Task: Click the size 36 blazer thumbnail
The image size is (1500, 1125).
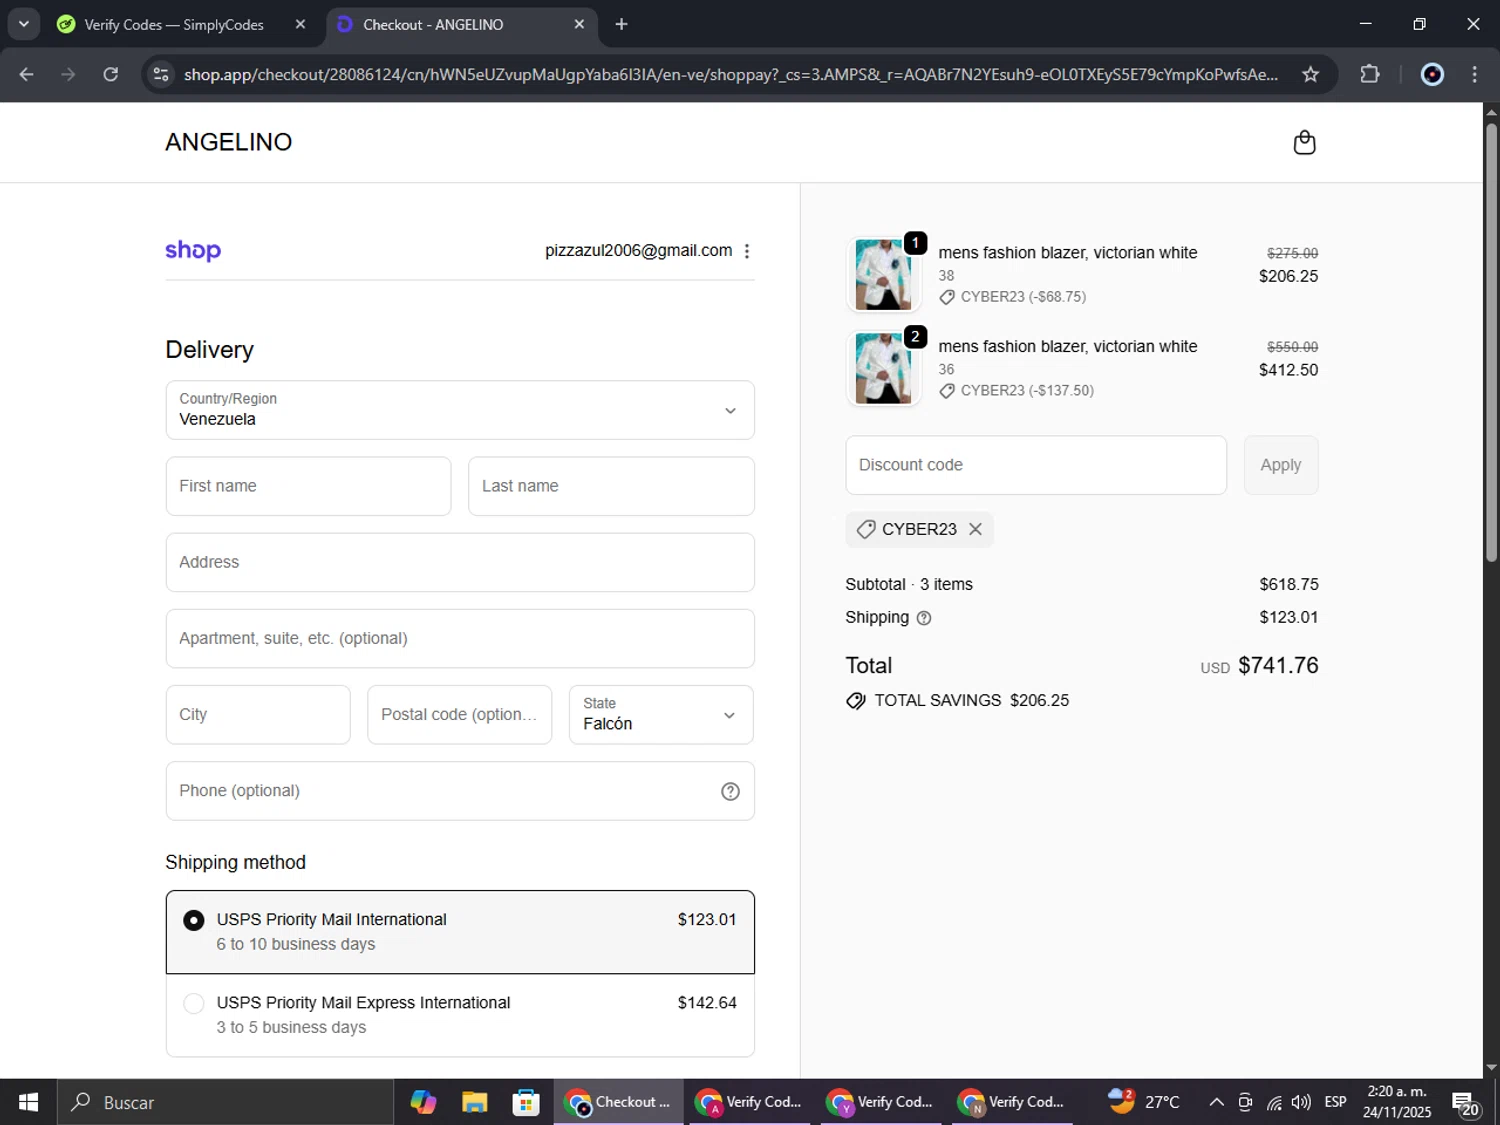Action: click(883, 368)
